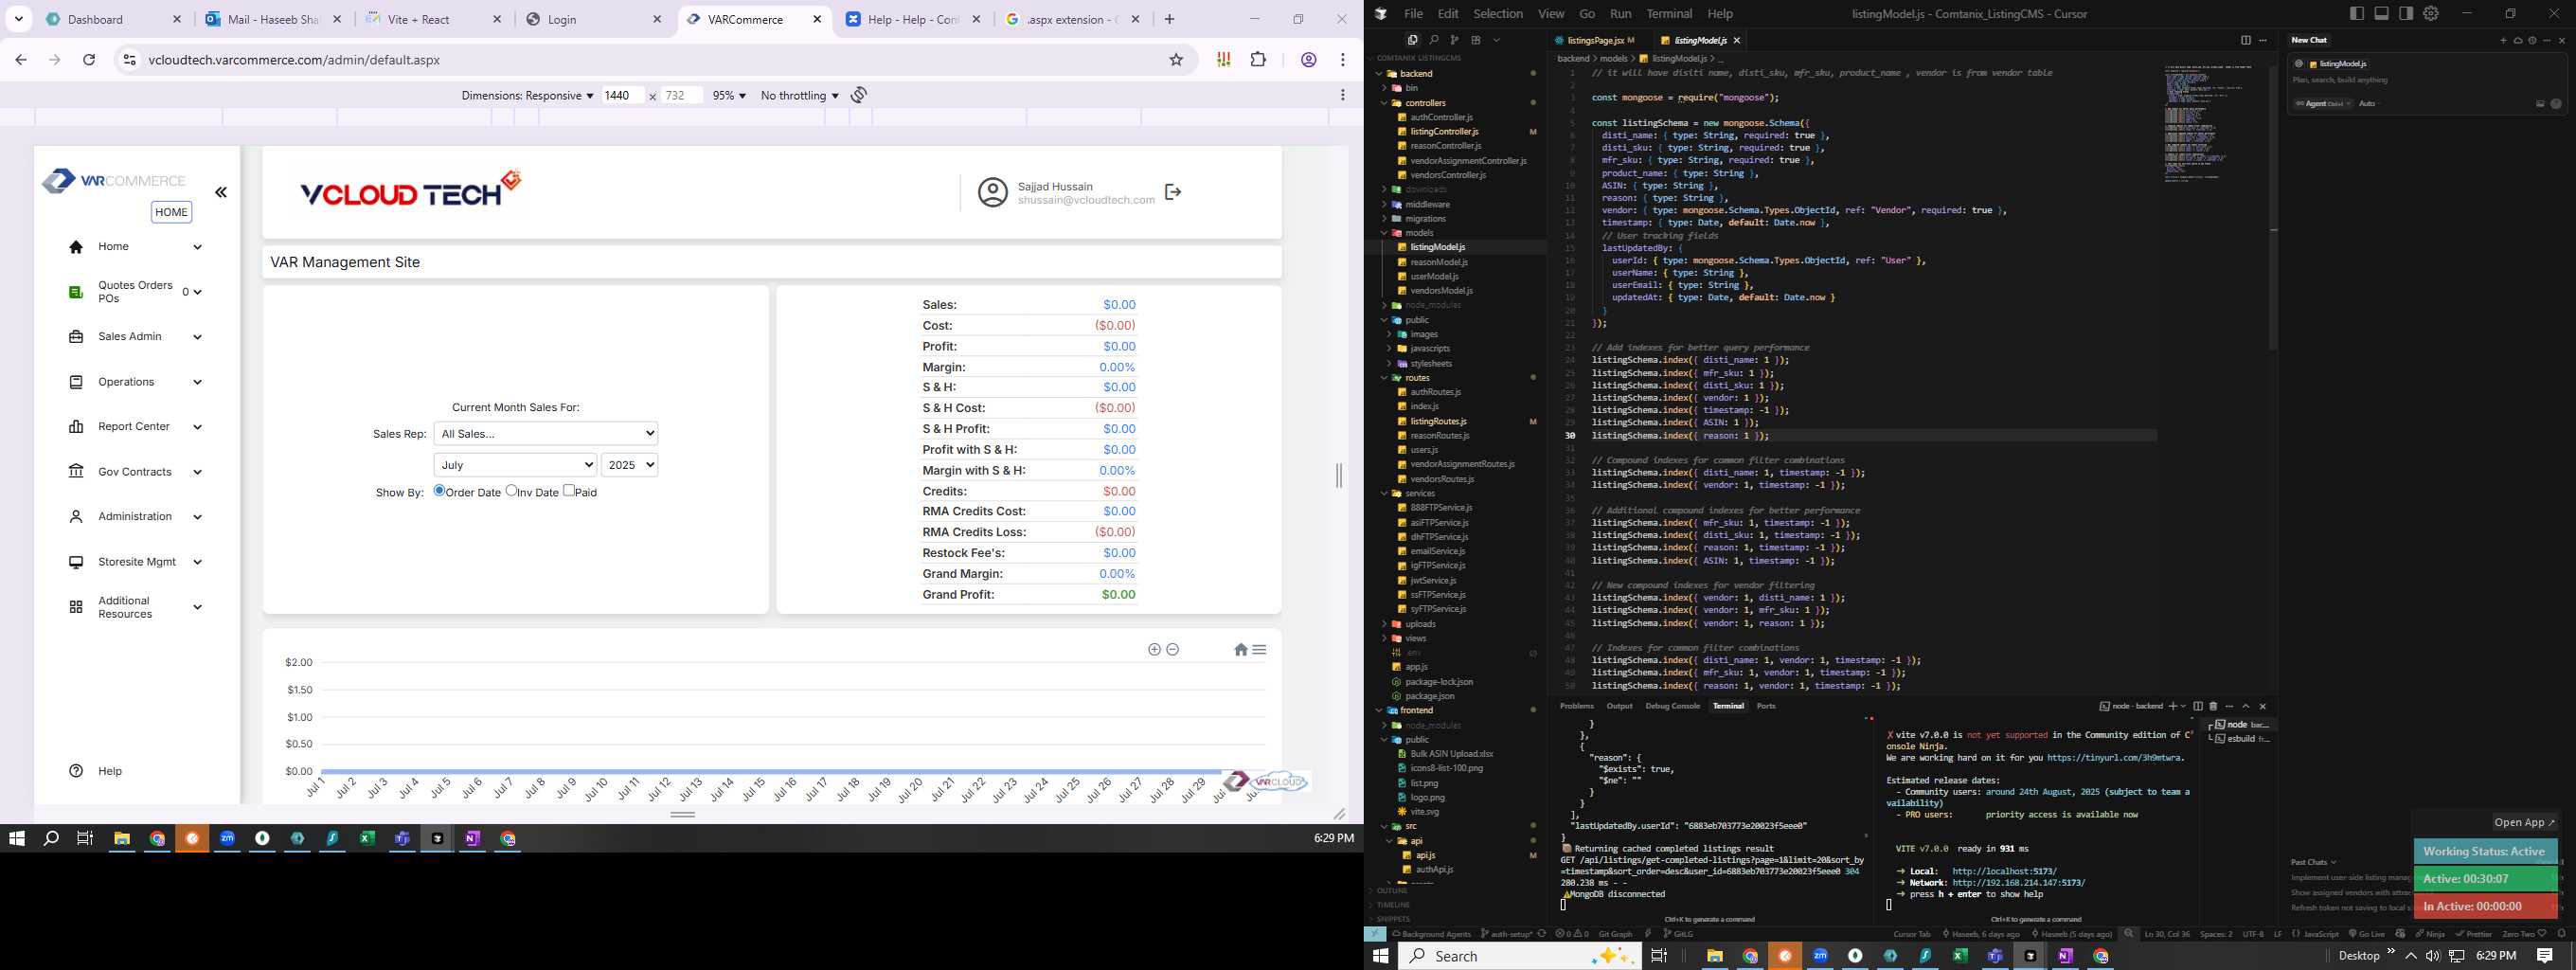The image size is (2576, 970).
Task: Collapse the VARCommerce sidebar with double-chevron icon
Action: click(221, 192)
